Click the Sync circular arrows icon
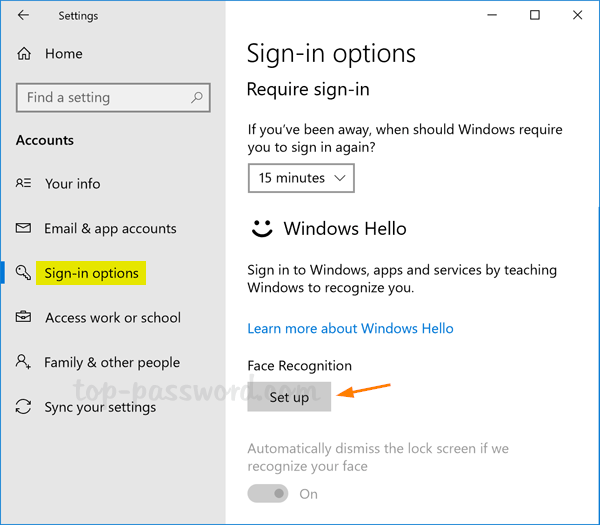600x525 pixels. point(24,407)
